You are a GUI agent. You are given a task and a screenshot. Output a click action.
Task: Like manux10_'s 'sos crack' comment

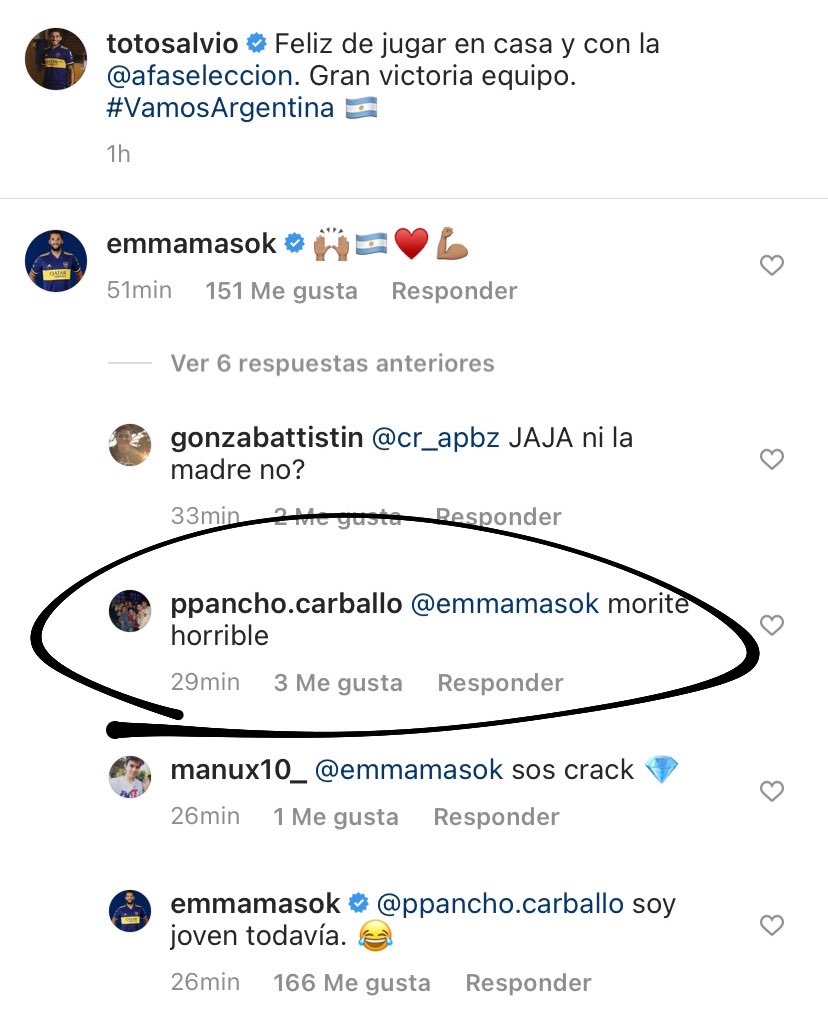tap(772, 792)
